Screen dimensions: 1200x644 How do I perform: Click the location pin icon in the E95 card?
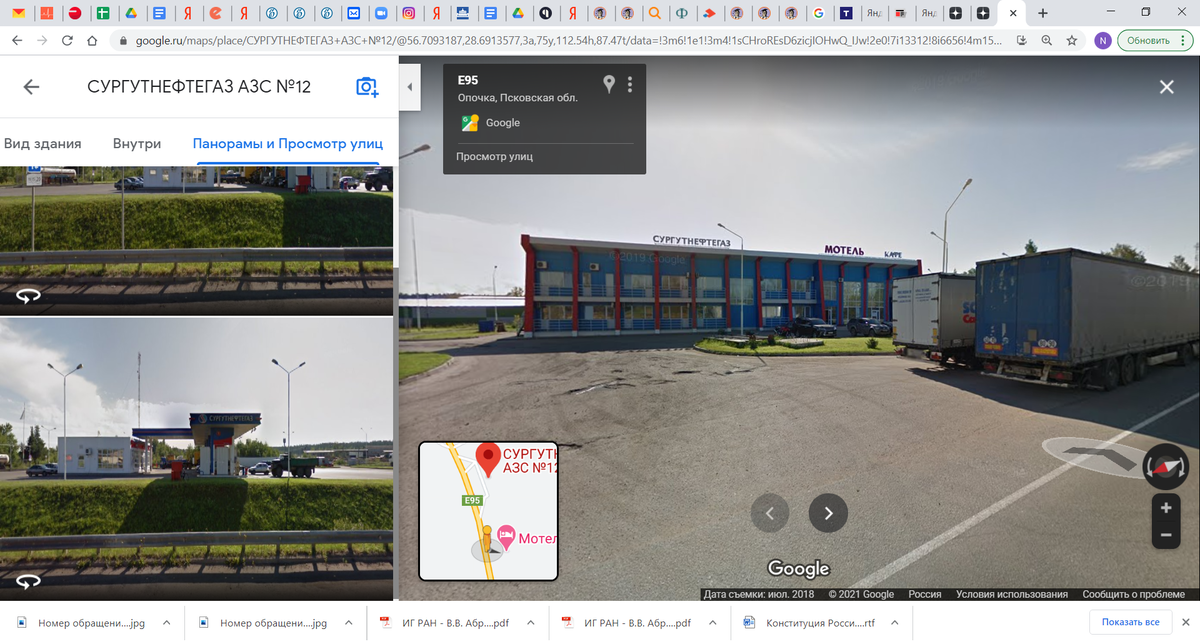tap(608, 84)
